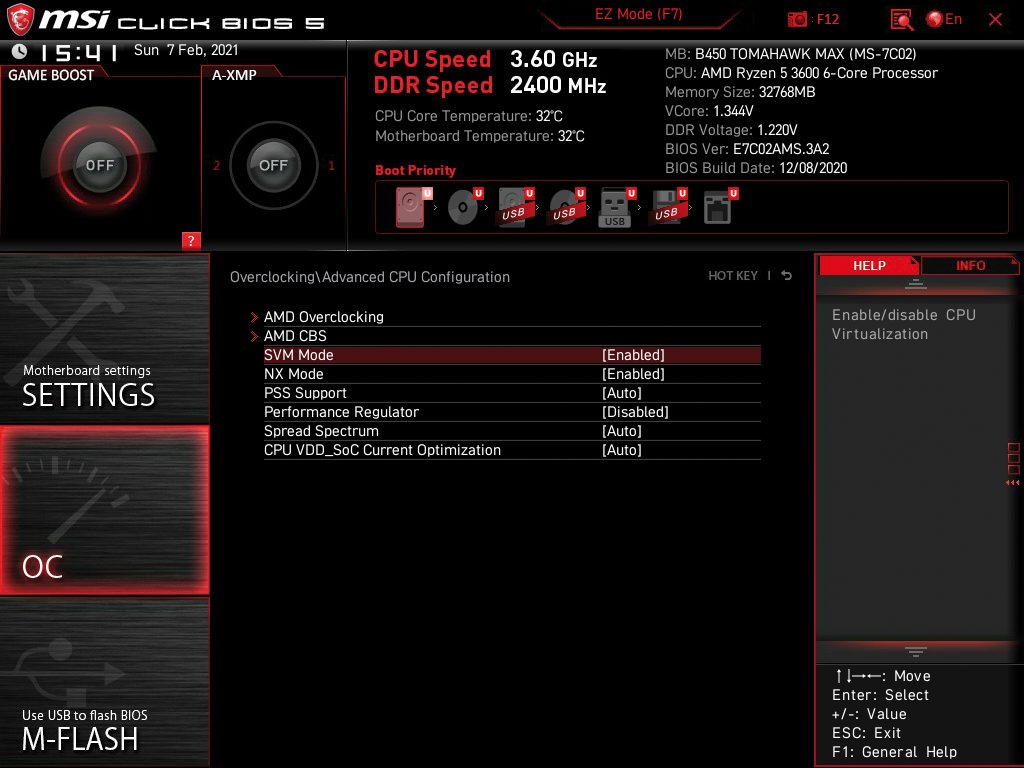Open the M-FLASH section
This screenshot has height=768, width=1024.
coord(104,682)
